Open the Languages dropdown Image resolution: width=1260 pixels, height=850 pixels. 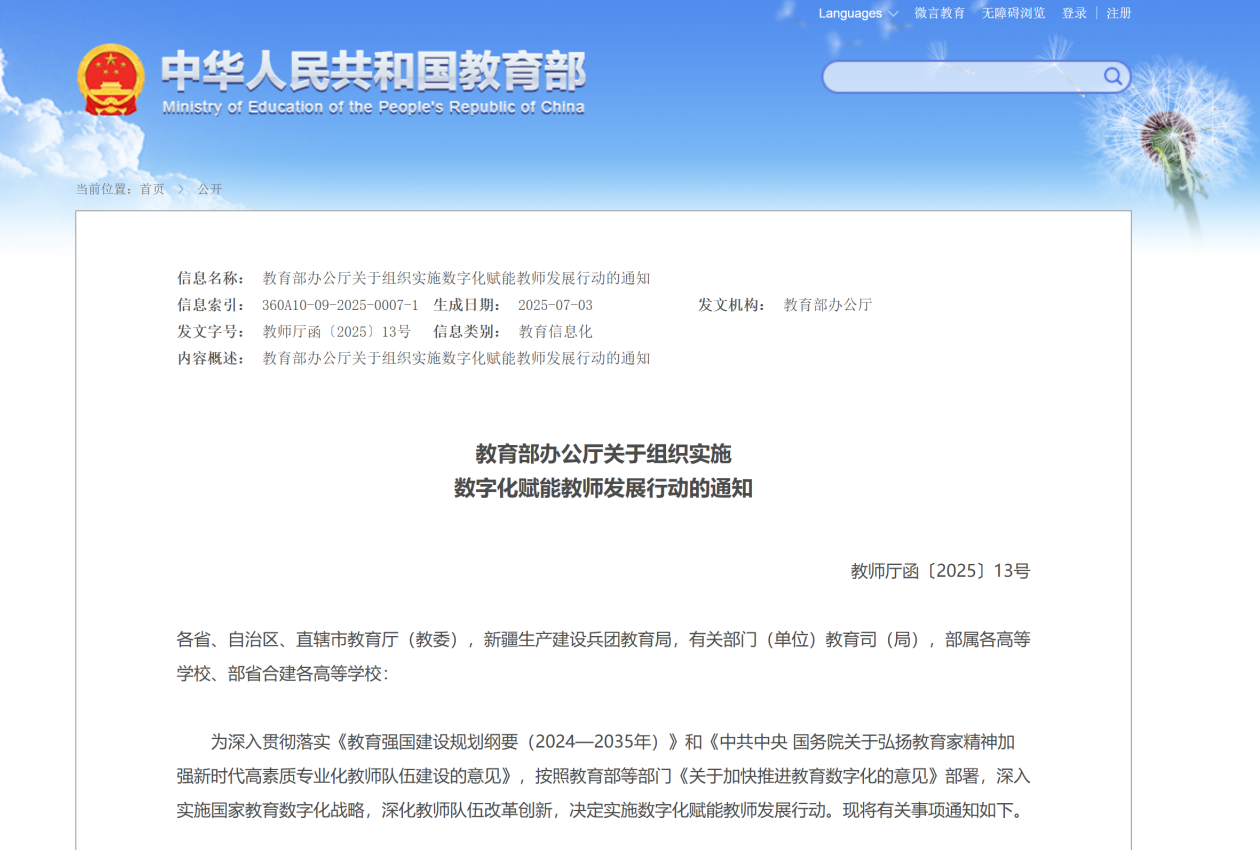pyautogui.click(x=858, y=13)
